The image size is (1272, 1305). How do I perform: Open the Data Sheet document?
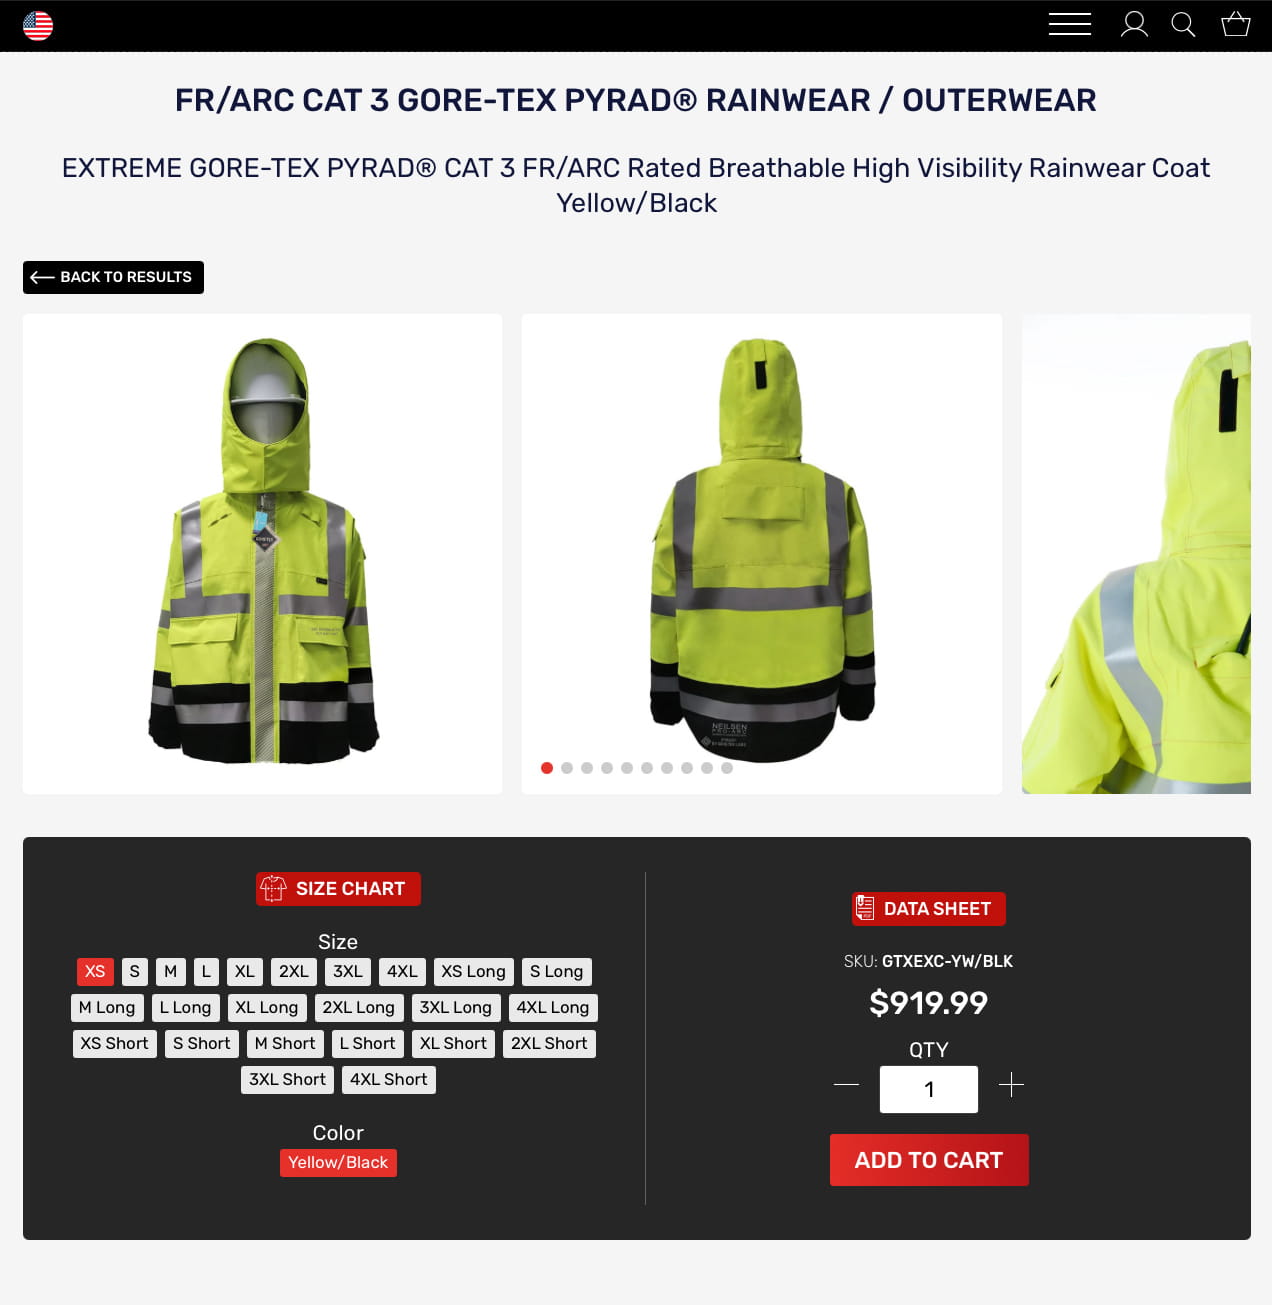(x=929, y=909)
